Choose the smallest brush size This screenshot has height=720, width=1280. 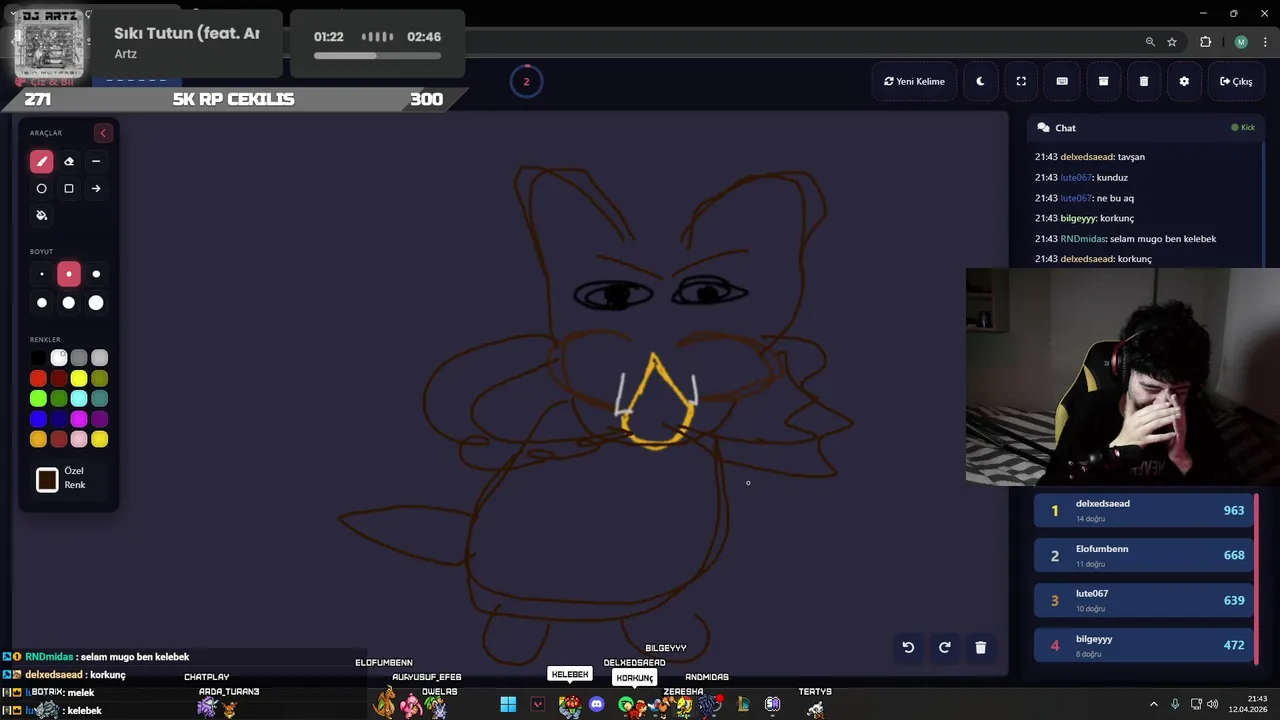[x=41, y=274]
